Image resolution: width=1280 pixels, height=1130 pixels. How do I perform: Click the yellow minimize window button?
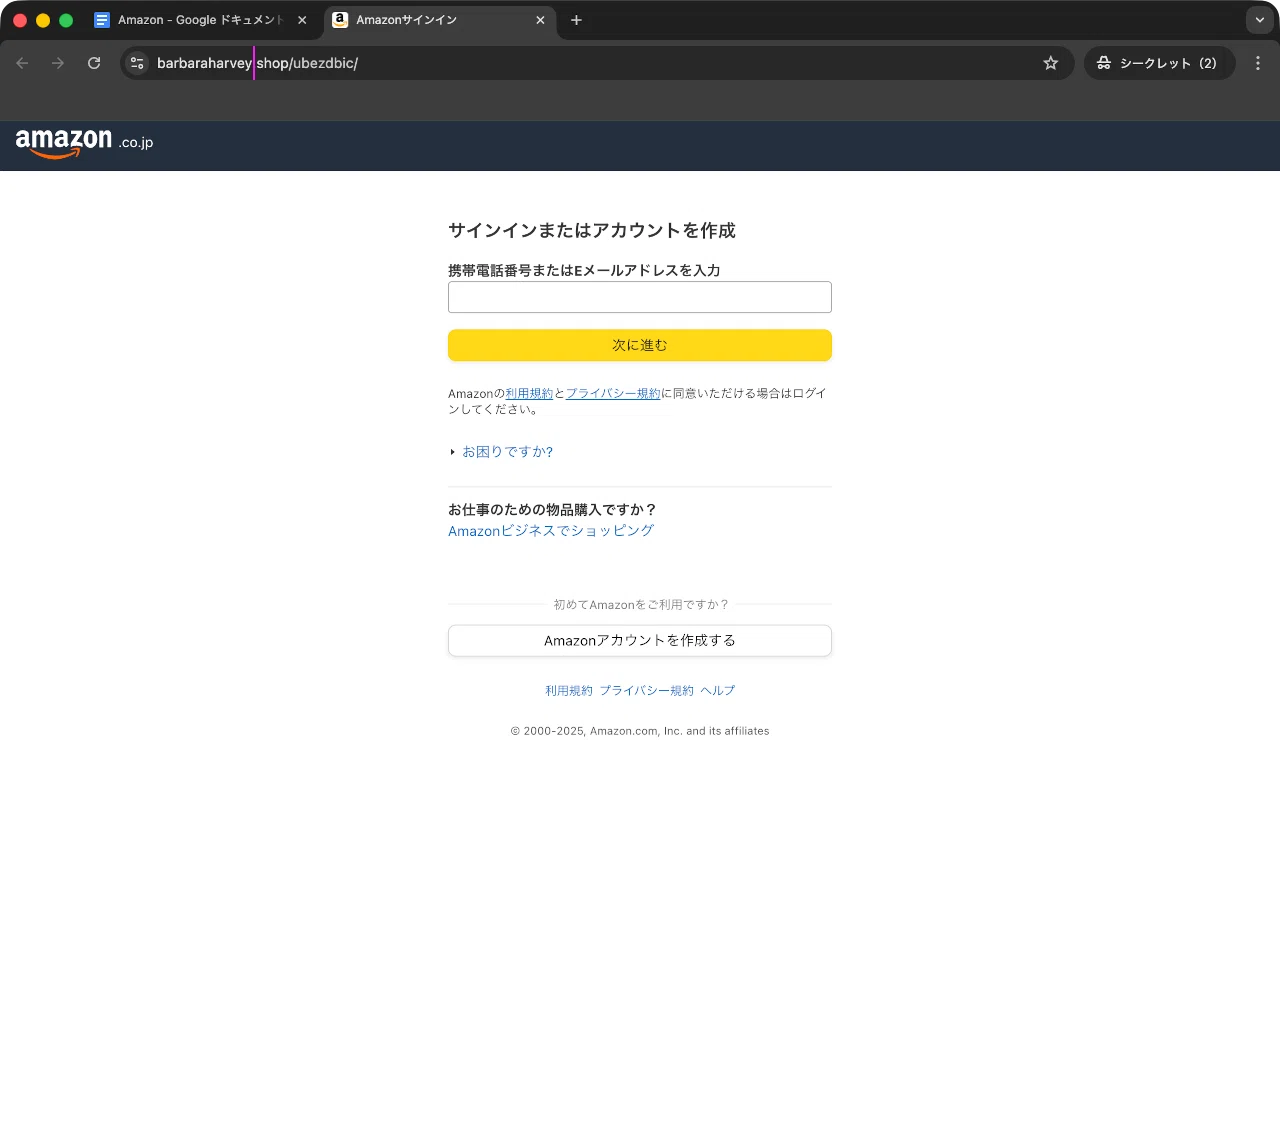click(x=43, y=20)
